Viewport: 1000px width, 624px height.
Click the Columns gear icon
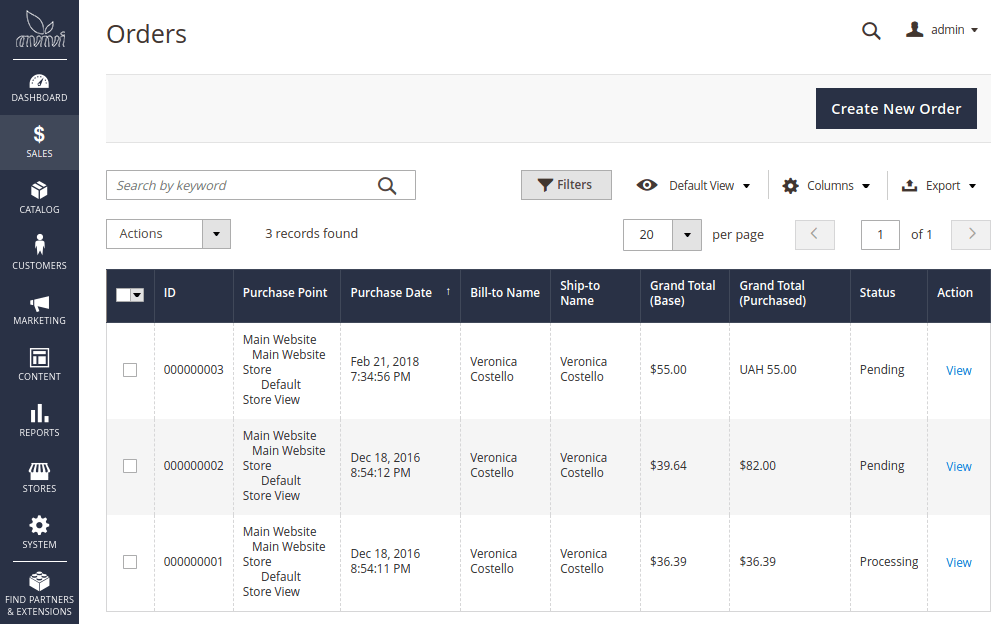pyautogui.click(x=790, y=186)
